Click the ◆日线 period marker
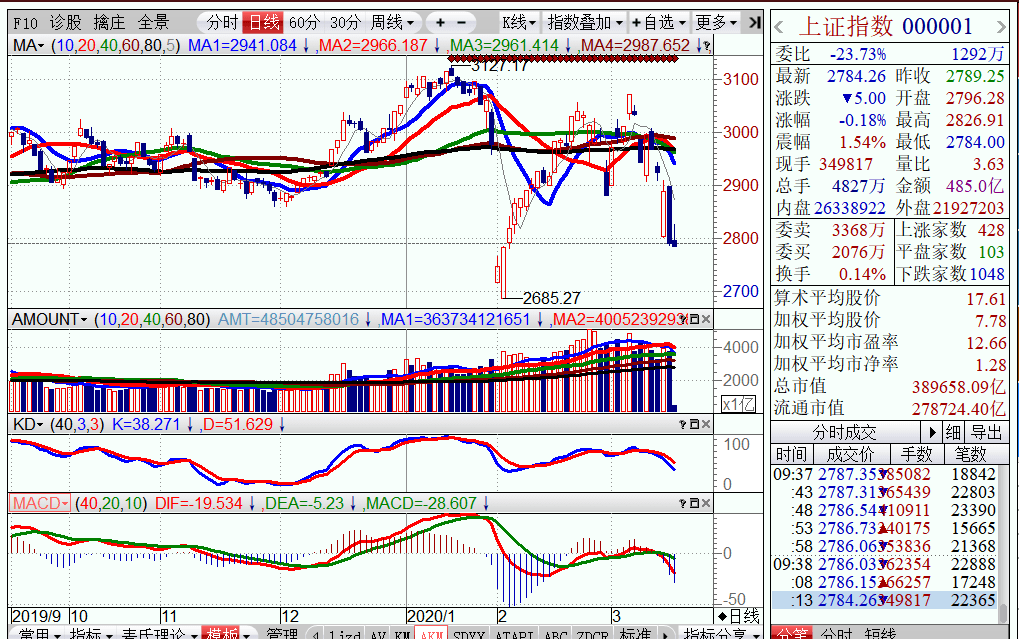 pos(738,616)
